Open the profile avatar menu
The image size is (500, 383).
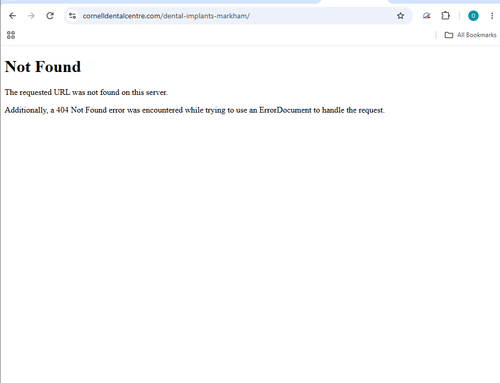(x=473, y=16)
